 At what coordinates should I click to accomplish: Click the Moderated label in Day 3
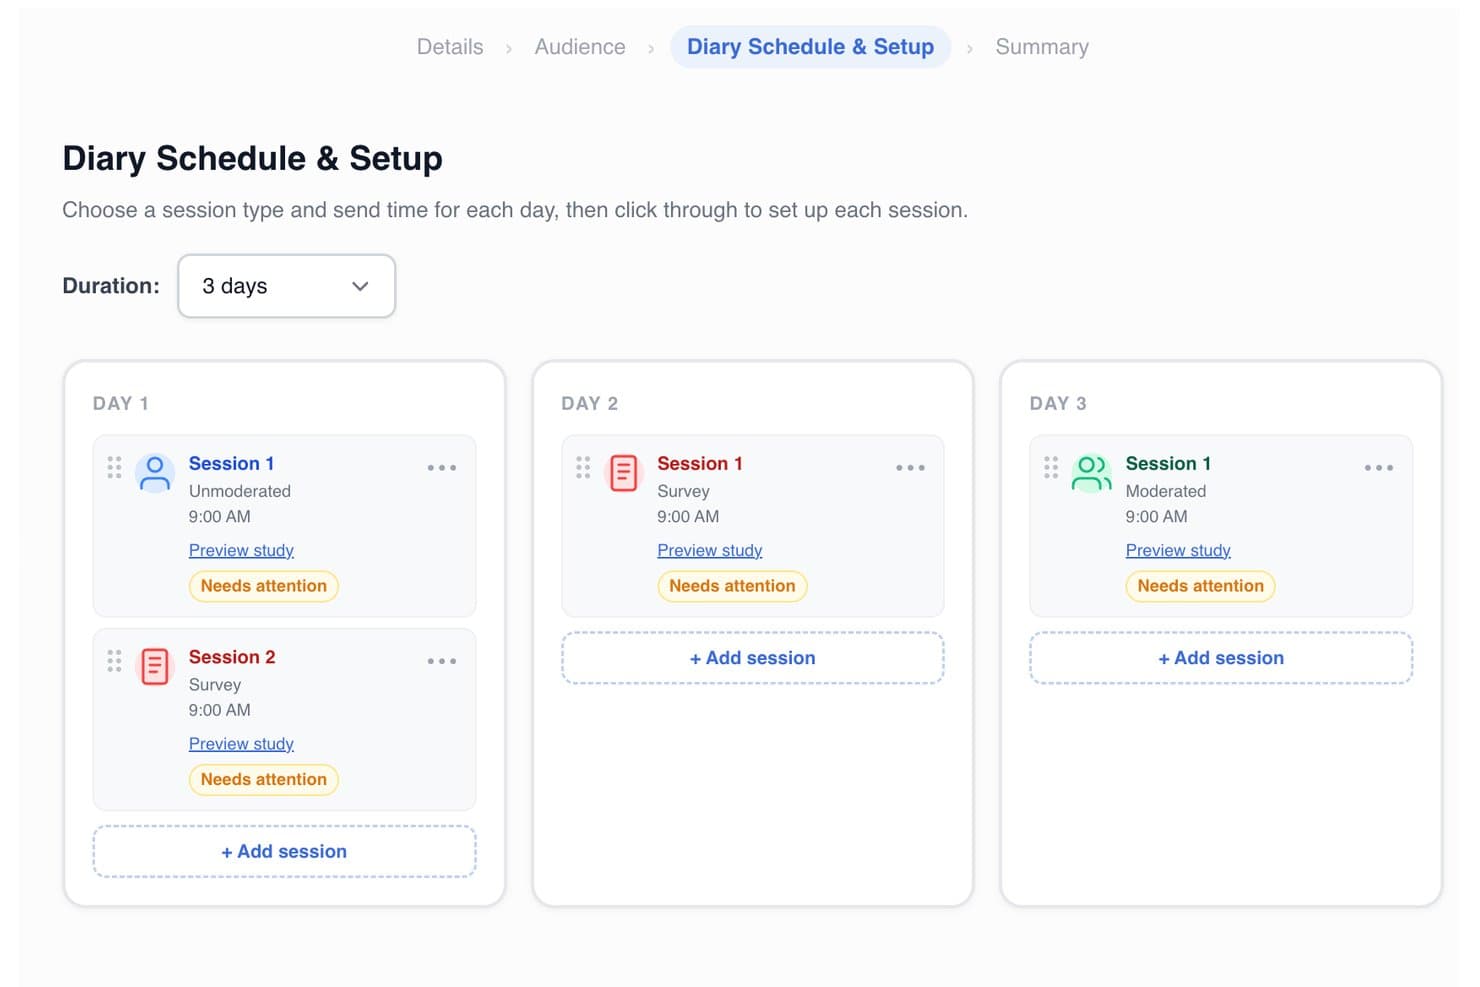coord(1166,492)
